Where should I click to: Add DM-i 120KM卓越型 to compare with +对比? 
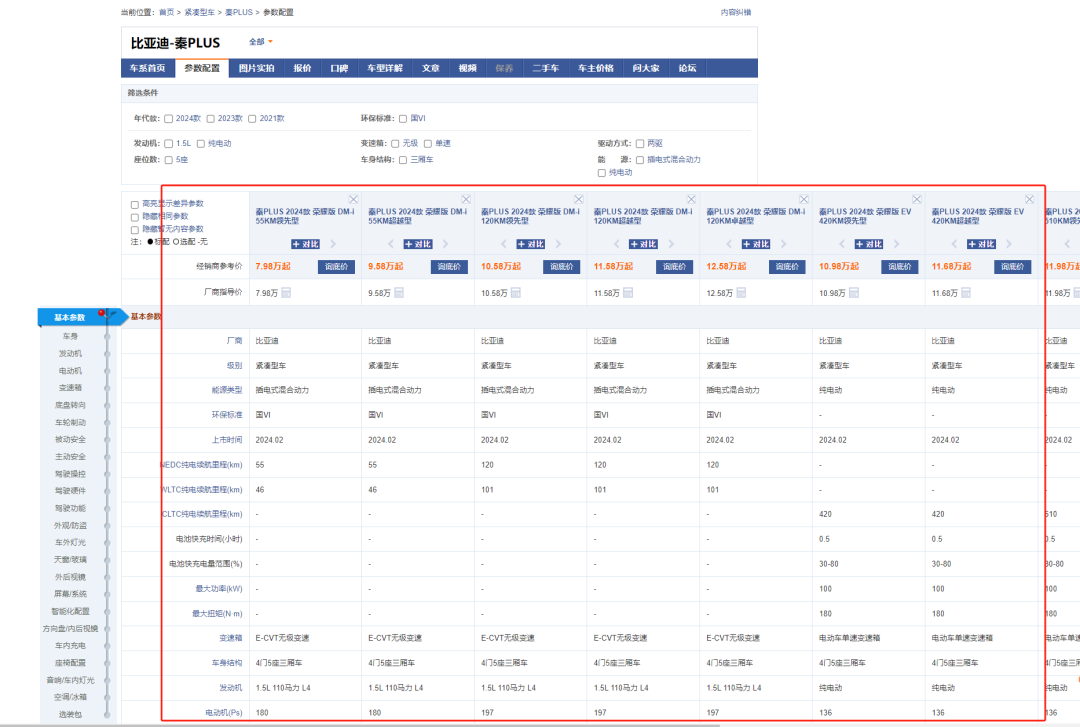tap(756, 244)
